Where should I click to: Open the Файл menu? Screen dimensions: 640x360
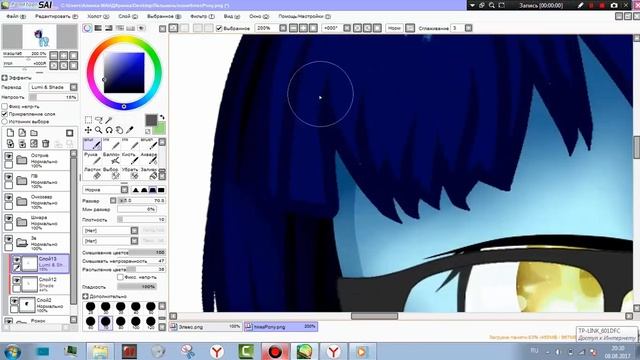(x=16, y=16)
